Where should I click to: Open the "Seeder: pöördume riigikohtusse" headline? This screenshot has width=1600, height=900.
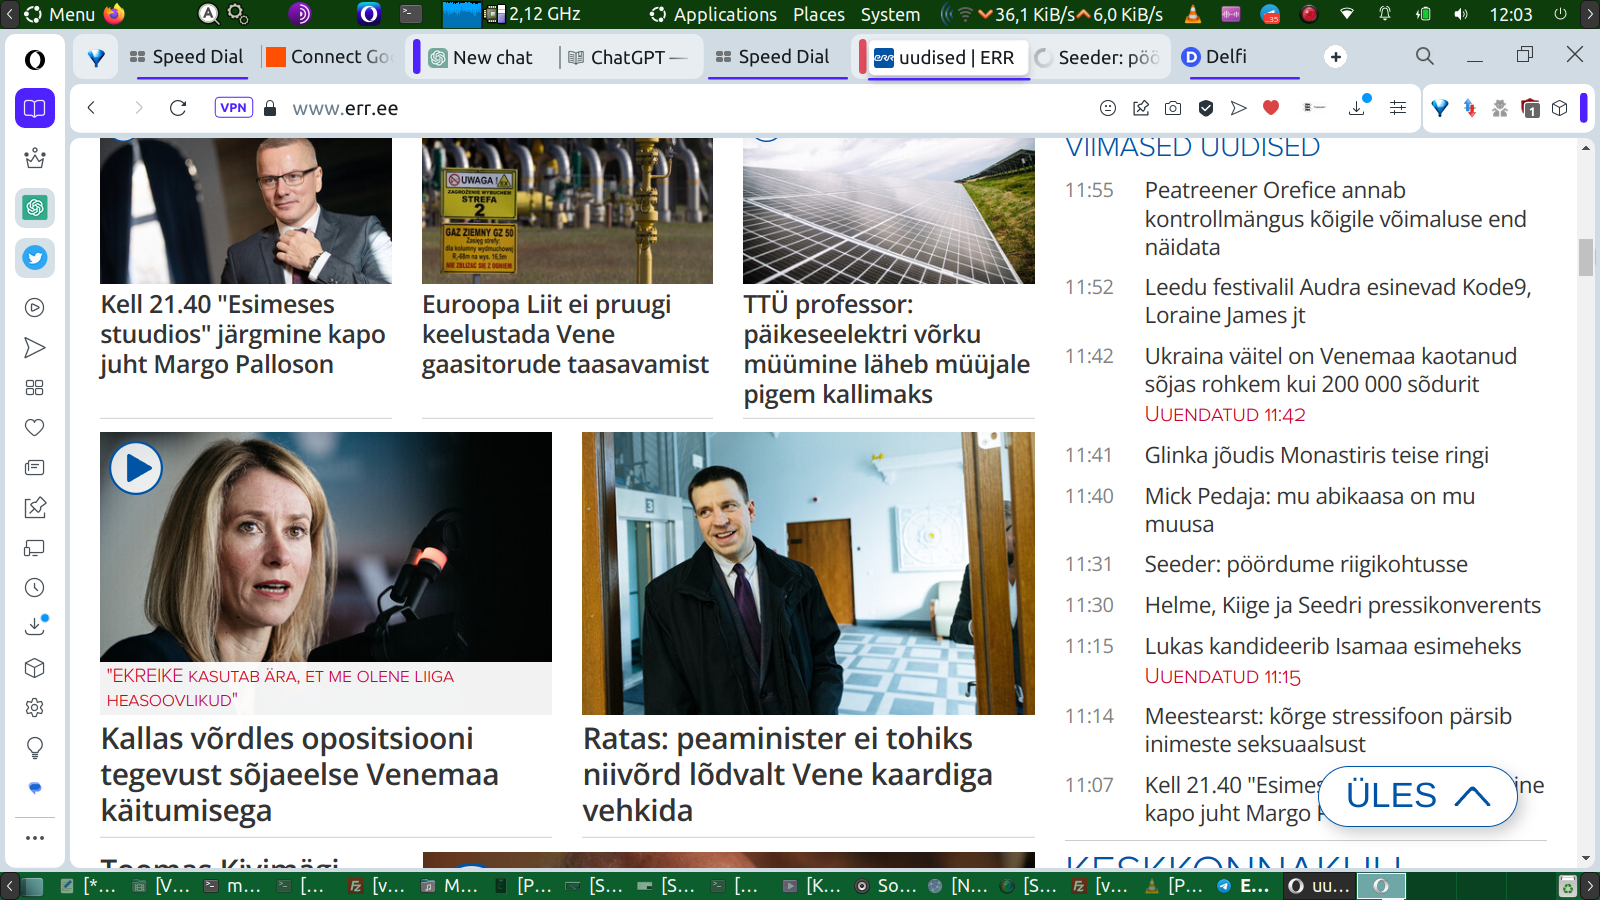point(1306,565)
